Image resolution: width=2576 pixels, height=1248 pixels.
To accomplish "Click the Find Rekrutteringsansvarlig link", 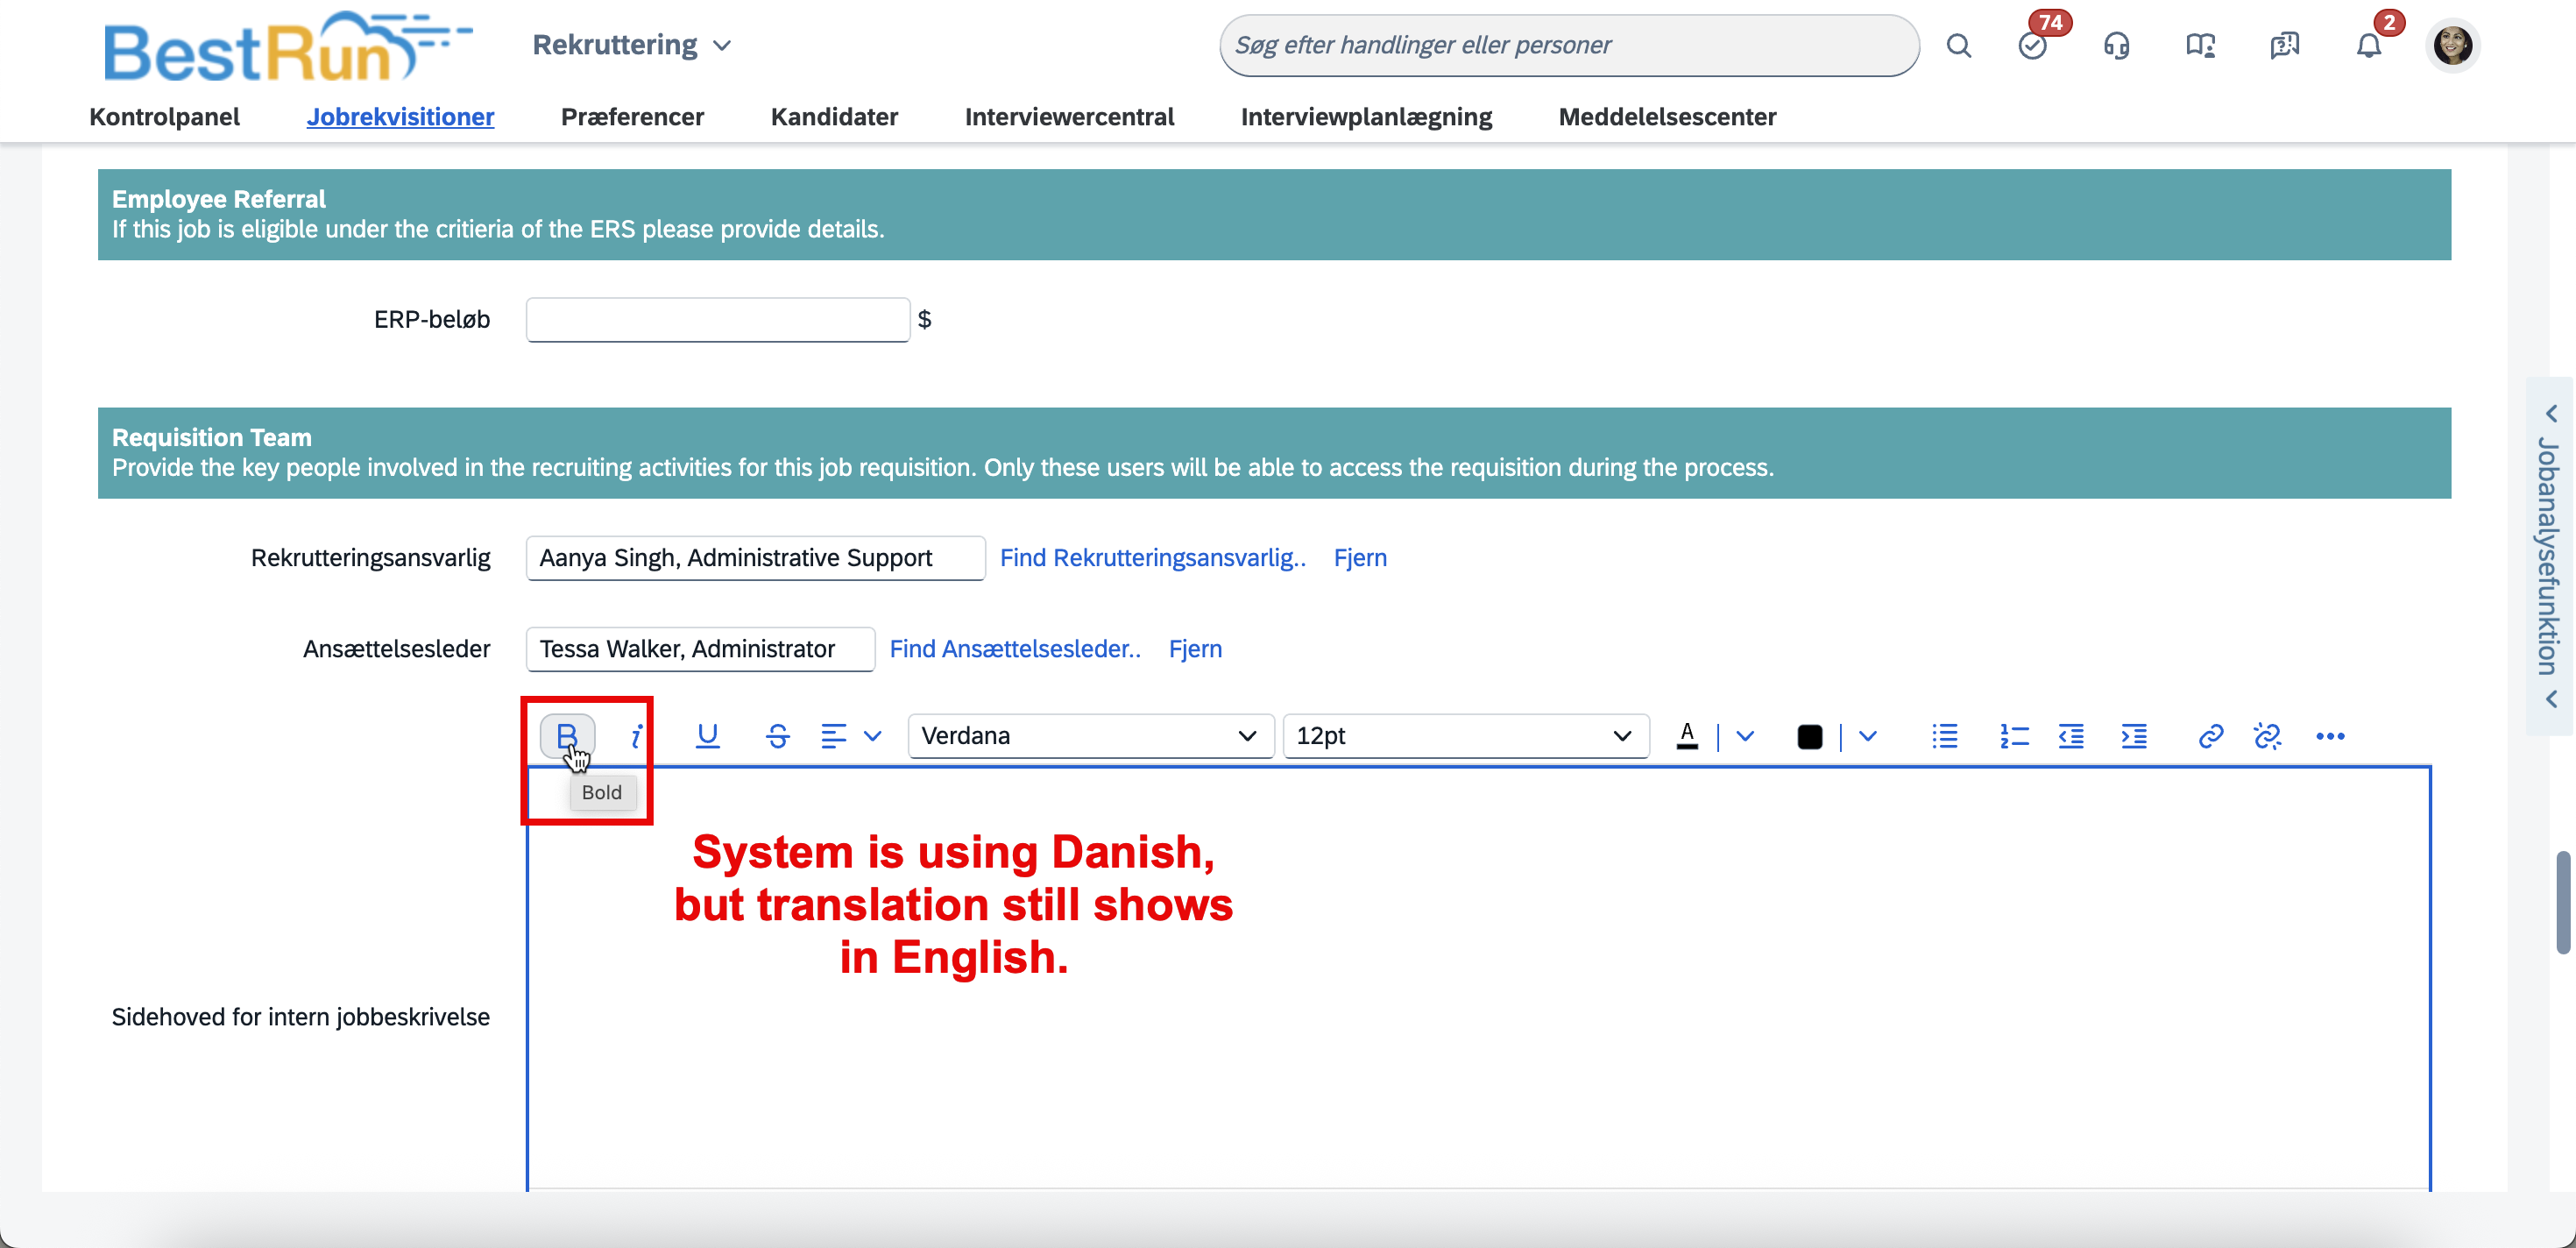I will click(x=1153, y=558).
